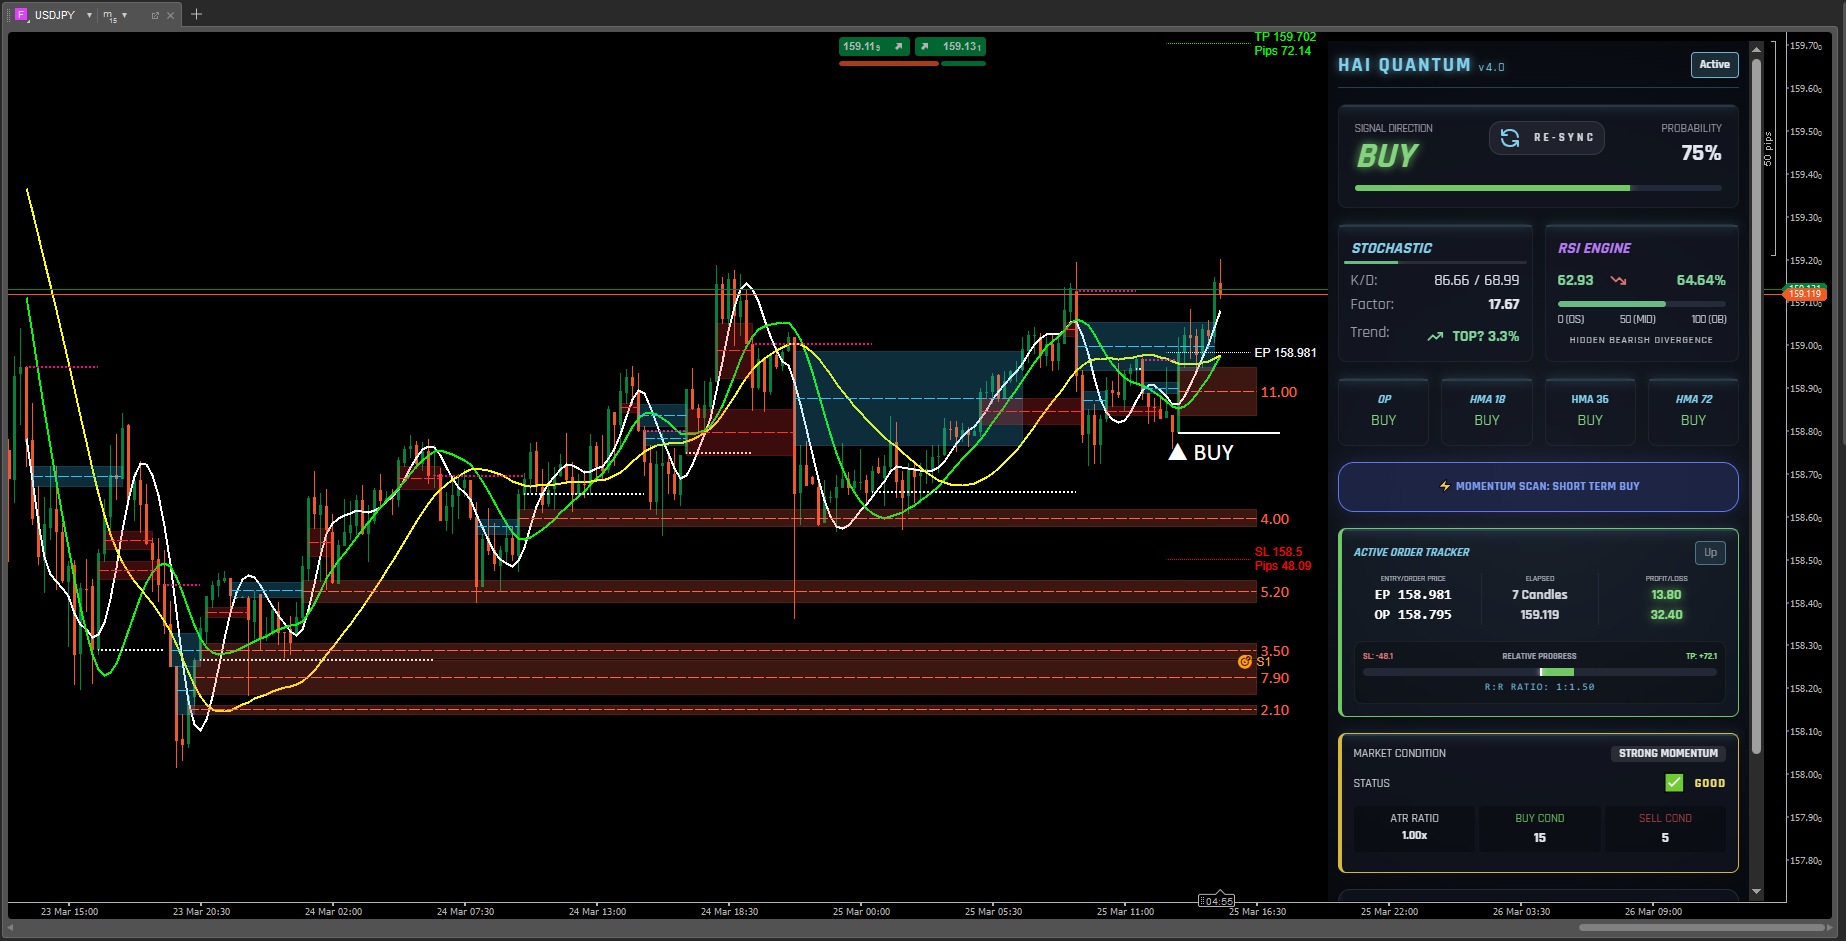The height and width of the screenshot is (941, 1846).
Task: Click the Relative Progress bar in tracker
Action: tap(1539, 672)
